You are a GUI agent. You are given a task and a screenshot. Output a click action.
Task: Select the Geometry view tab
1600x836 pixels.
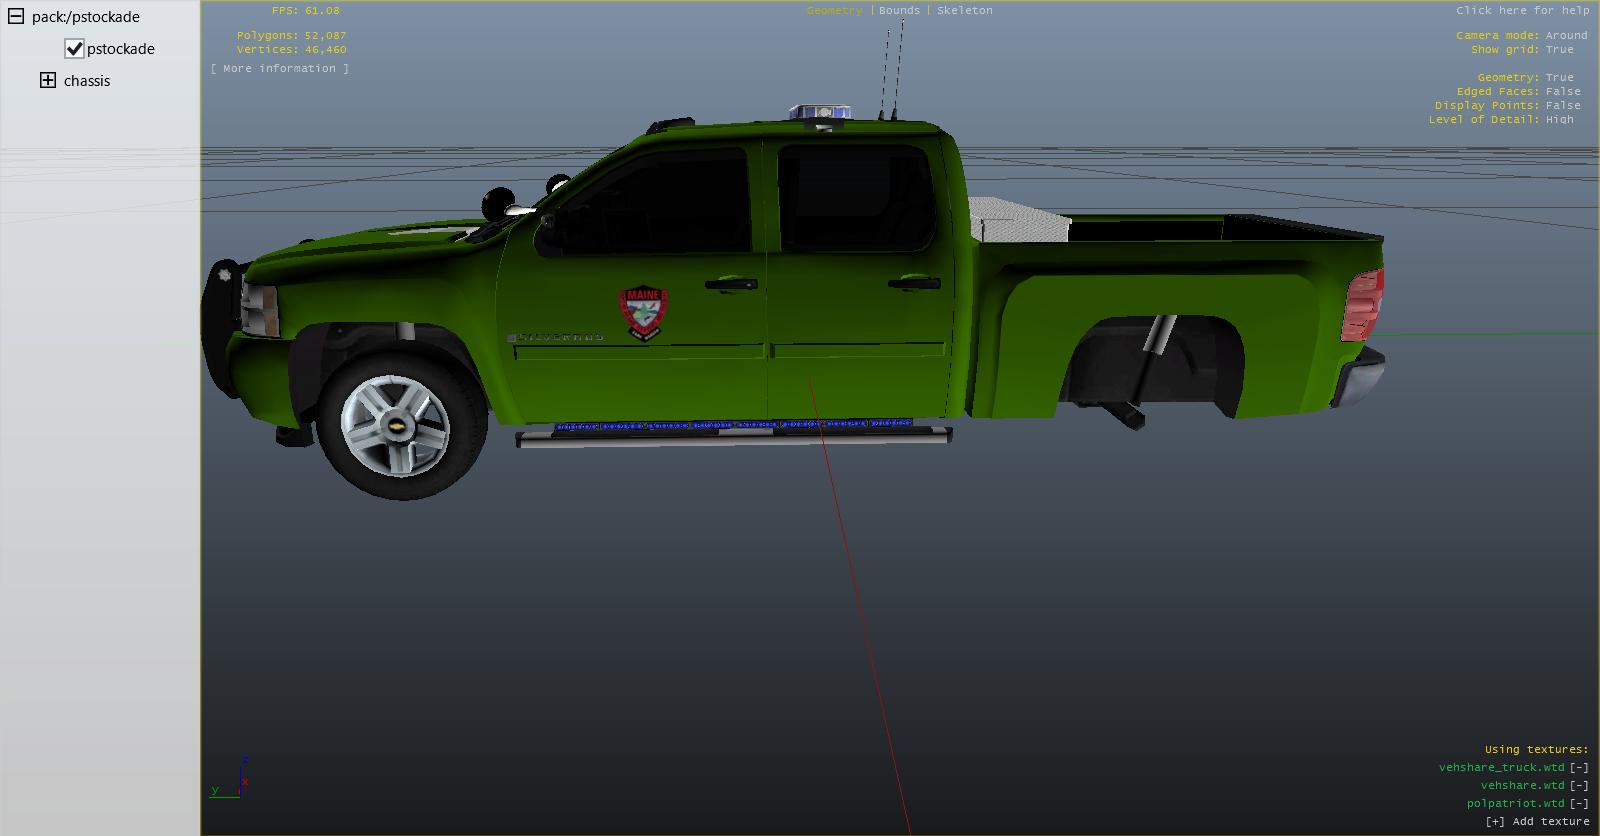(x=834, y=10)
